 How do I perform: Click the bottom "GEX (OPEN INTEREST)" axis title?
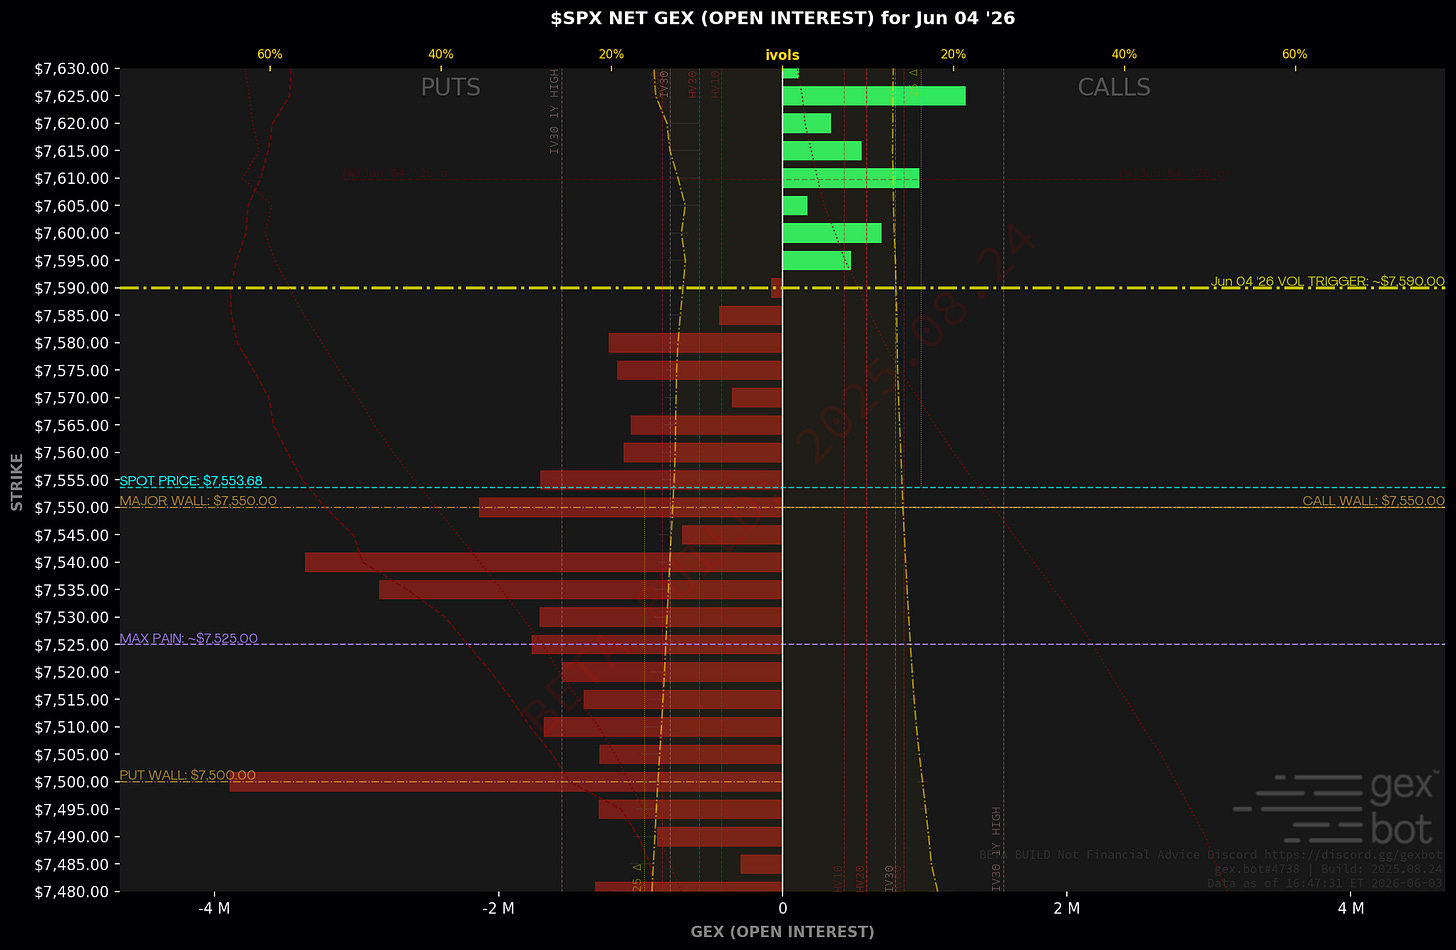[x=782, y=932]
